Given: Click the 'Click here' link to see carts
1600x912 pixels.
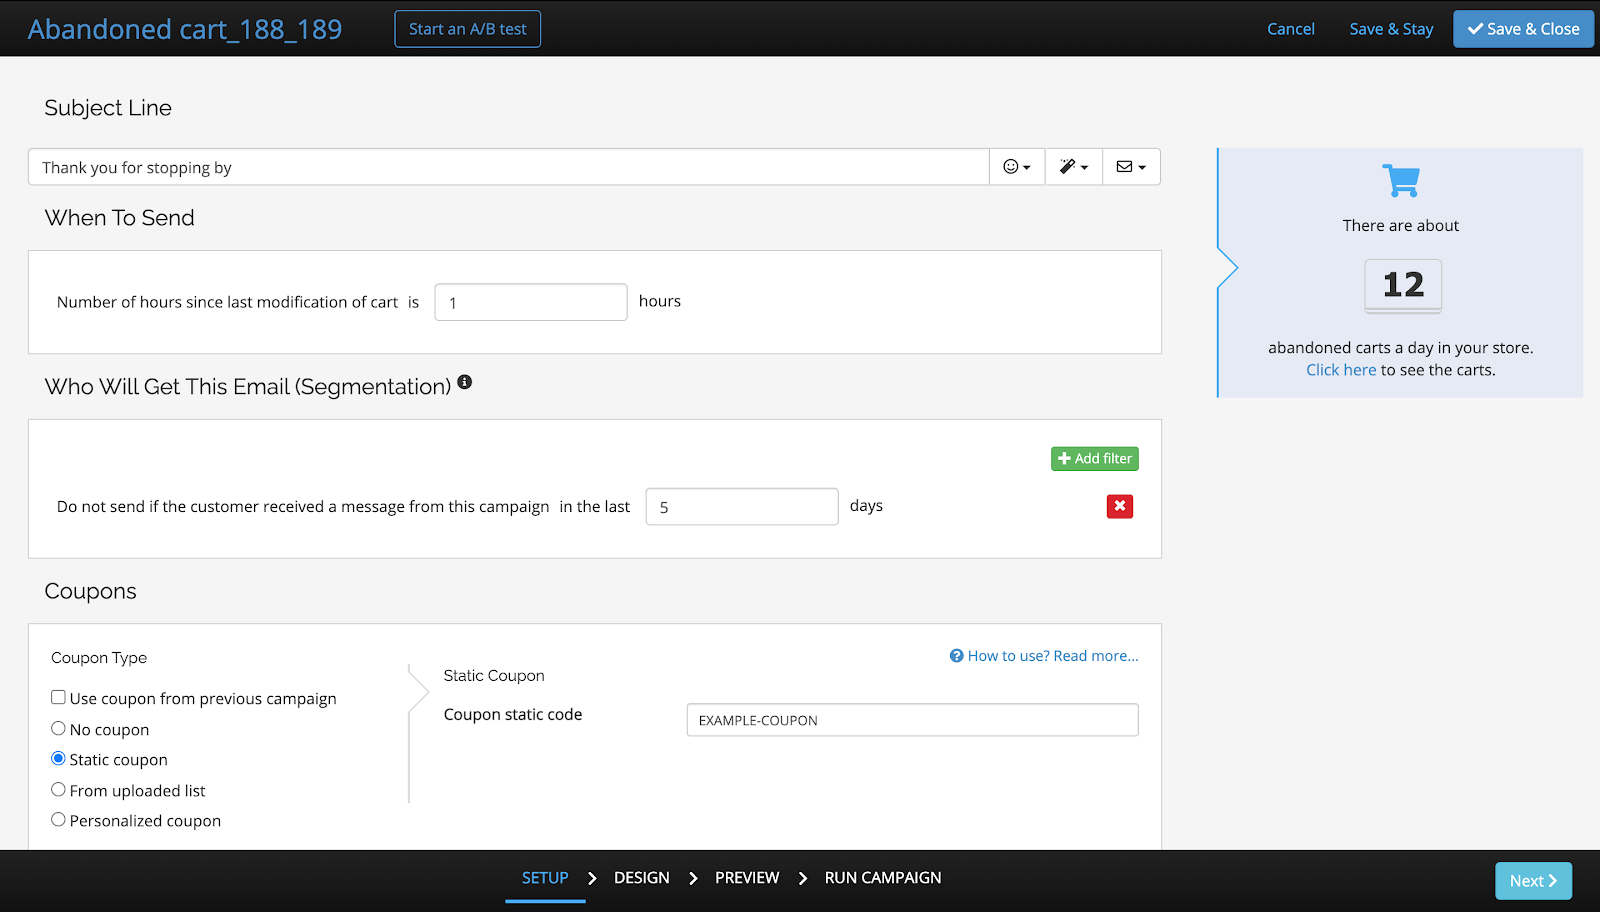Looking at the screenshot, I should 1341,370.
